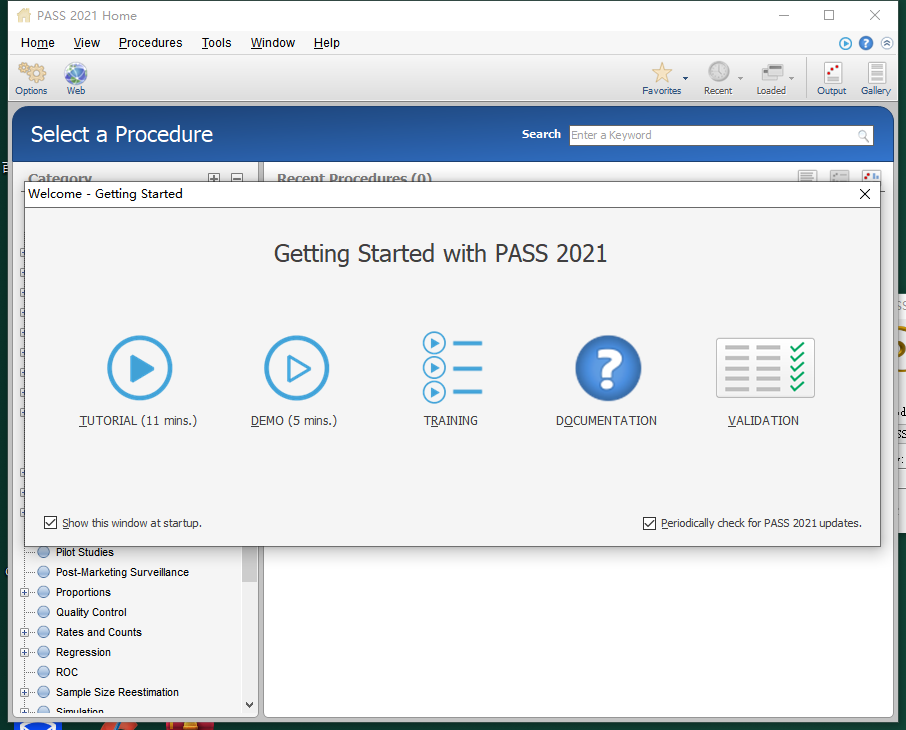Toggle 'Show this window at startup' checkbox
This screenshot has height=730, width=906.
[51, 523]
